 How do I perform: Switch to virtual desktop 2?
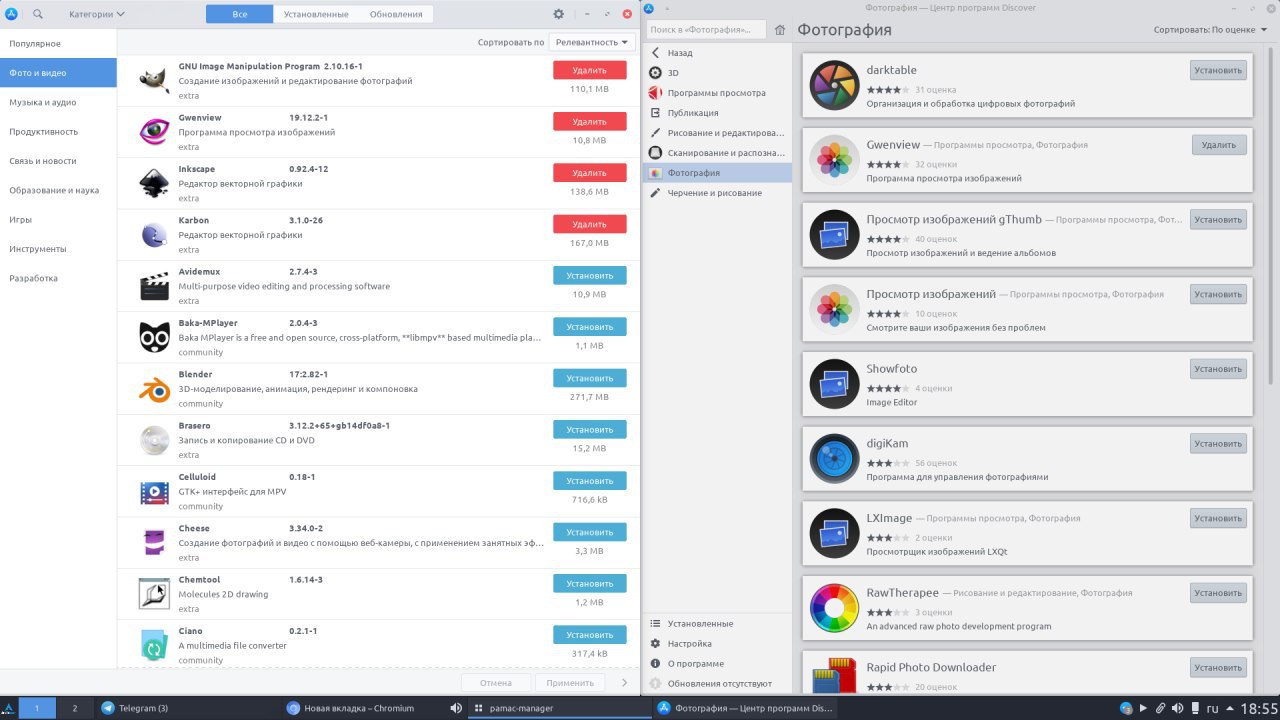tap(74, 708)
